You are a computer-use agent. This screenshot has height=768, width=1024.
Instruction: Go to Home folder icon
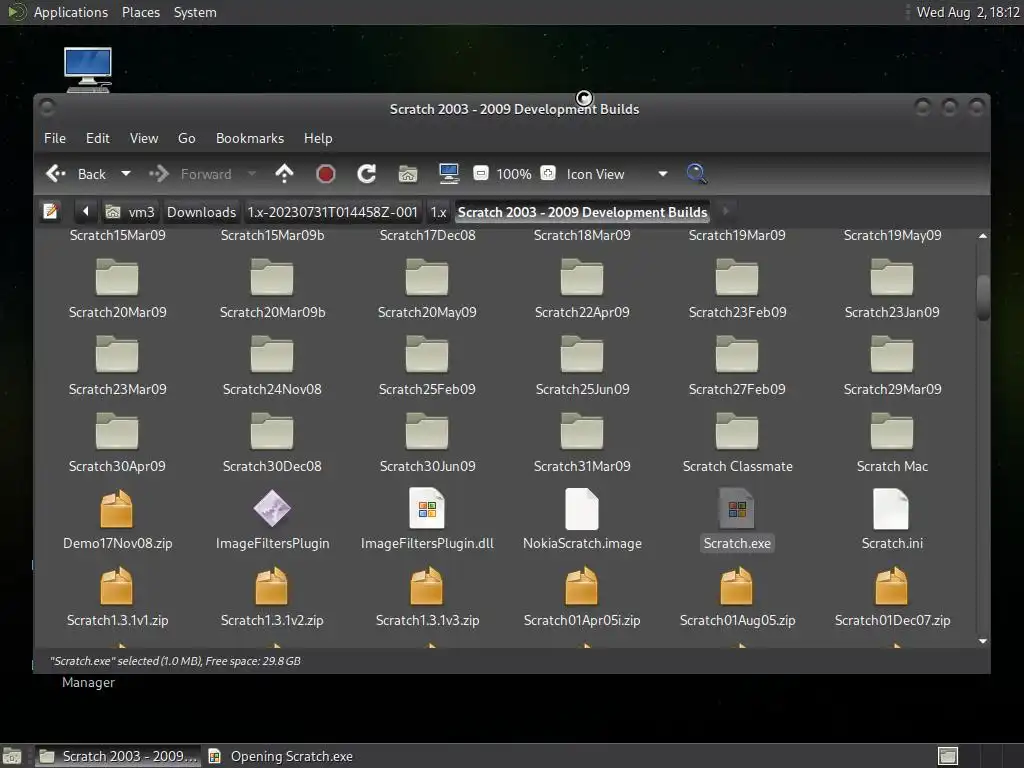[x=408, y=174]
